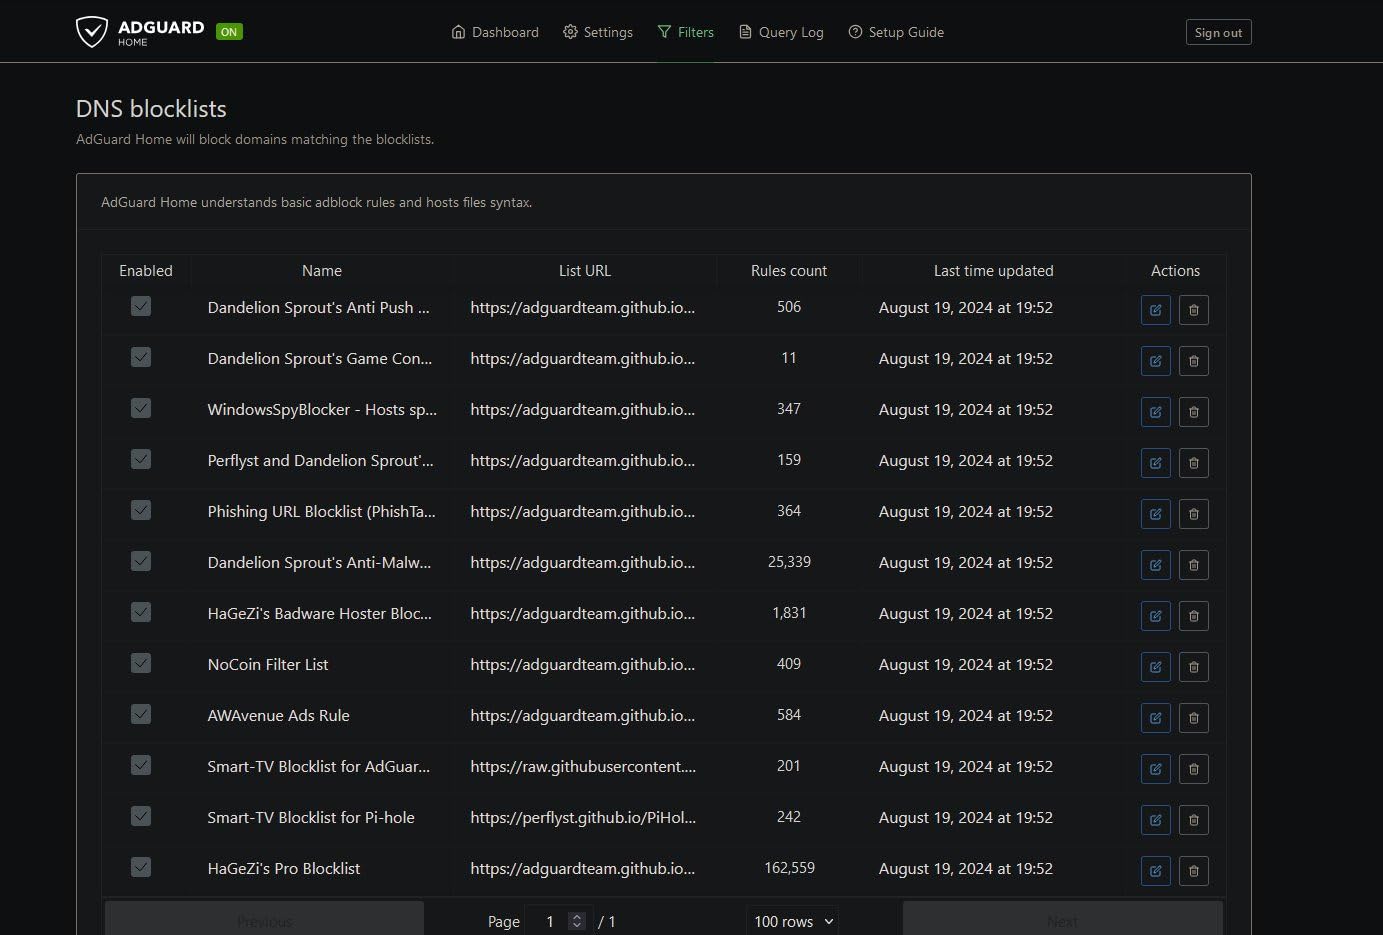Delete Smart-TV Blocklist for AdGuard
This screenshot has width=1383, height=935.
click(1193, 769)
